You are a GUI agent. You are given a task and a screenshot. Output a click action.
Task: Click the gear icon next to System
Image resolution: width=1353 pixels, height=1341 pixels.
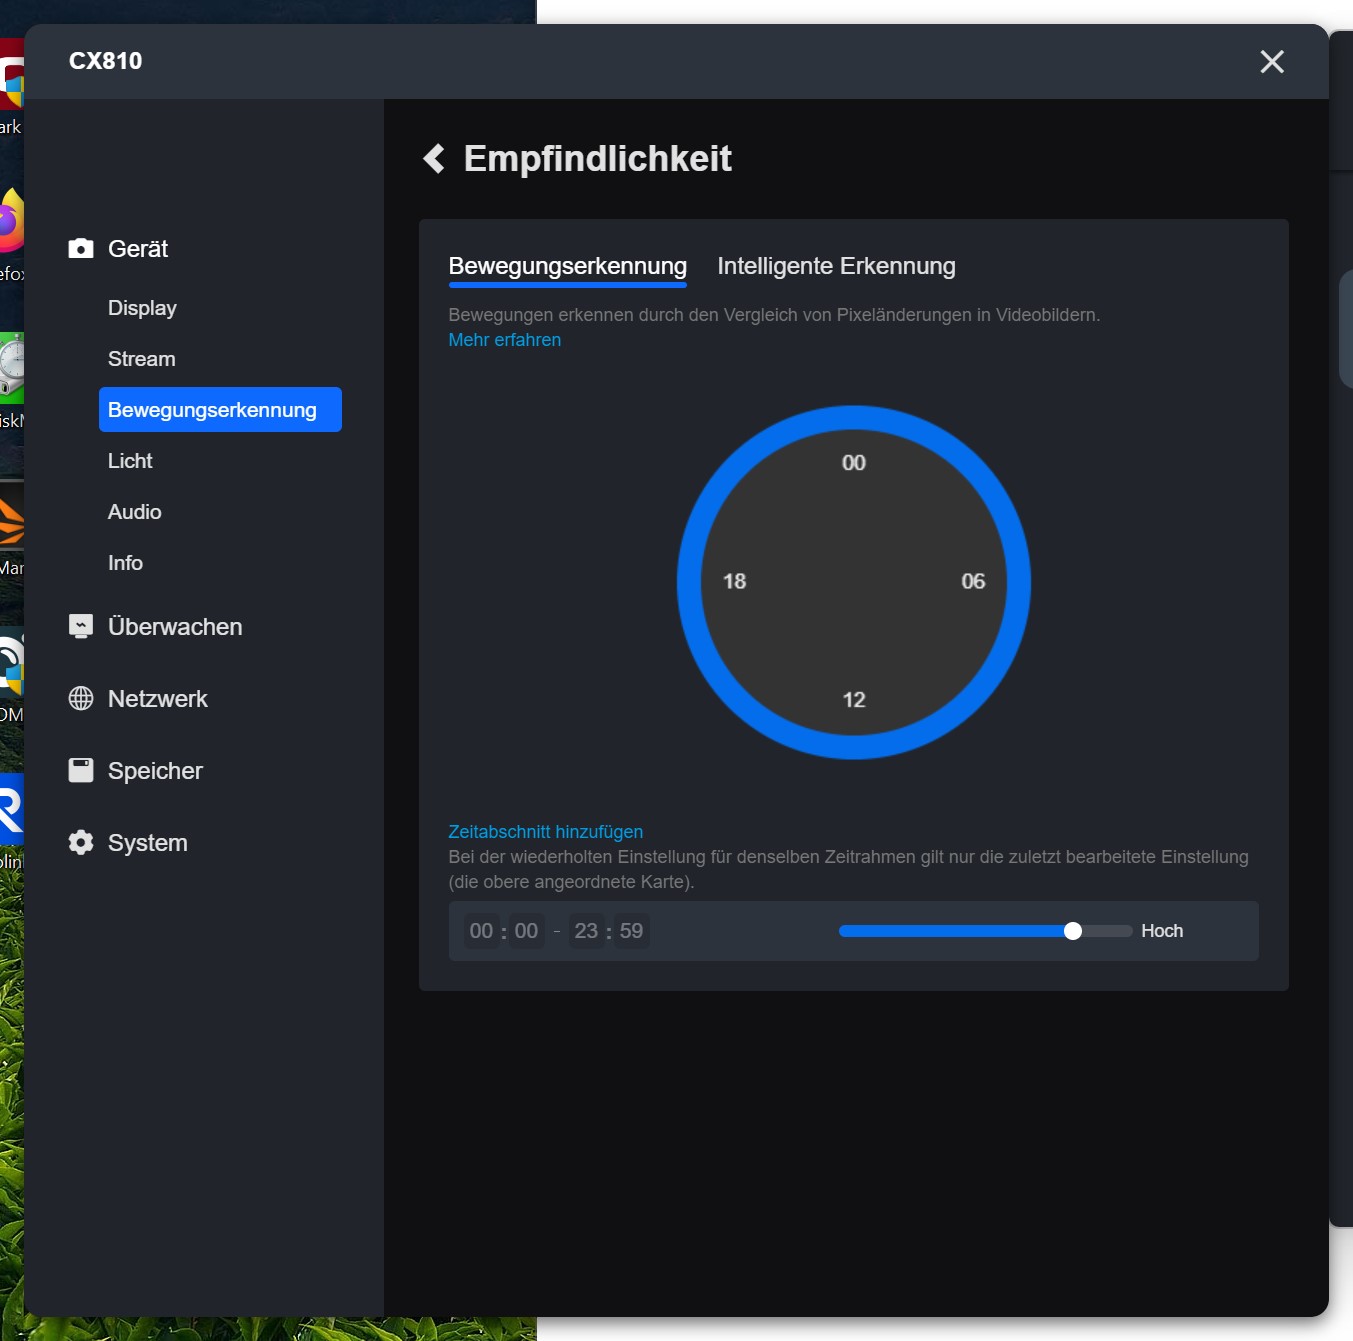pos(81,842)
